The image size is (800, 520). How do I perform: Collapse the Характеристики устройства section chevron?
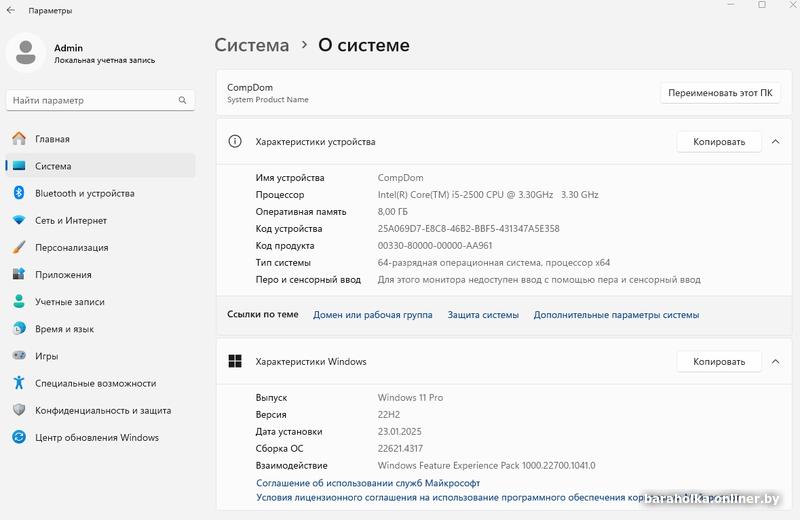click(776, 141)
